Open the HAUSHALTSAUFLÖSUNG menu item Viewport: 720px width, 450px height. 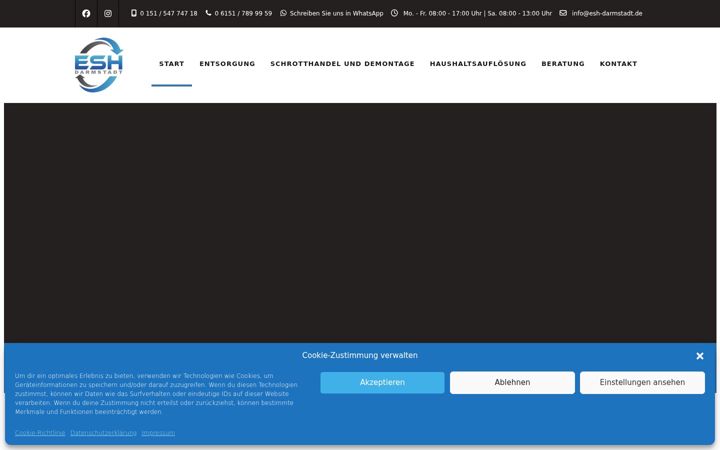click(x=478, y=64)
